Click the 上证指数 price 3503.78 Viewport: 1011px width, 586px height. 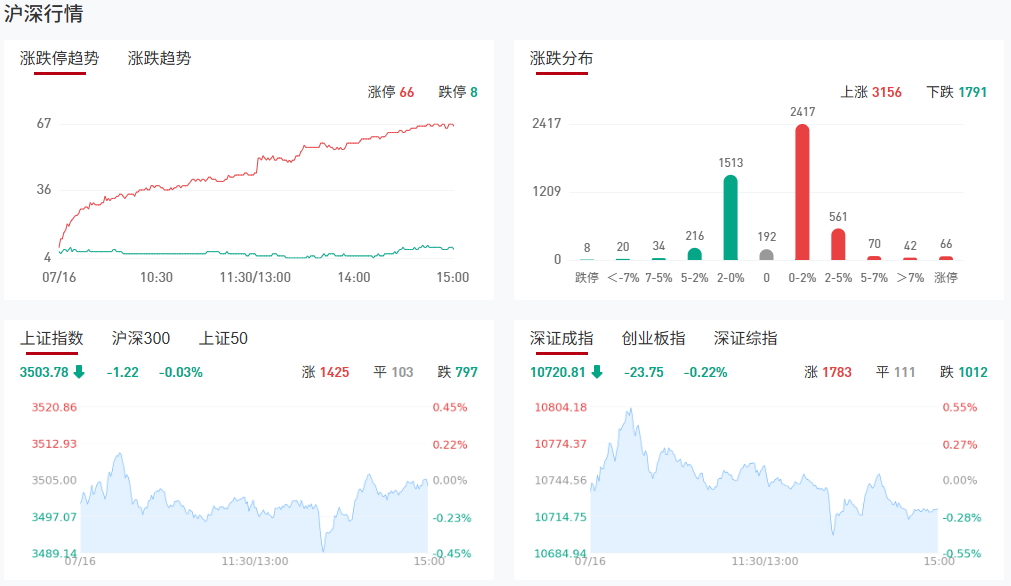[44, 372]
